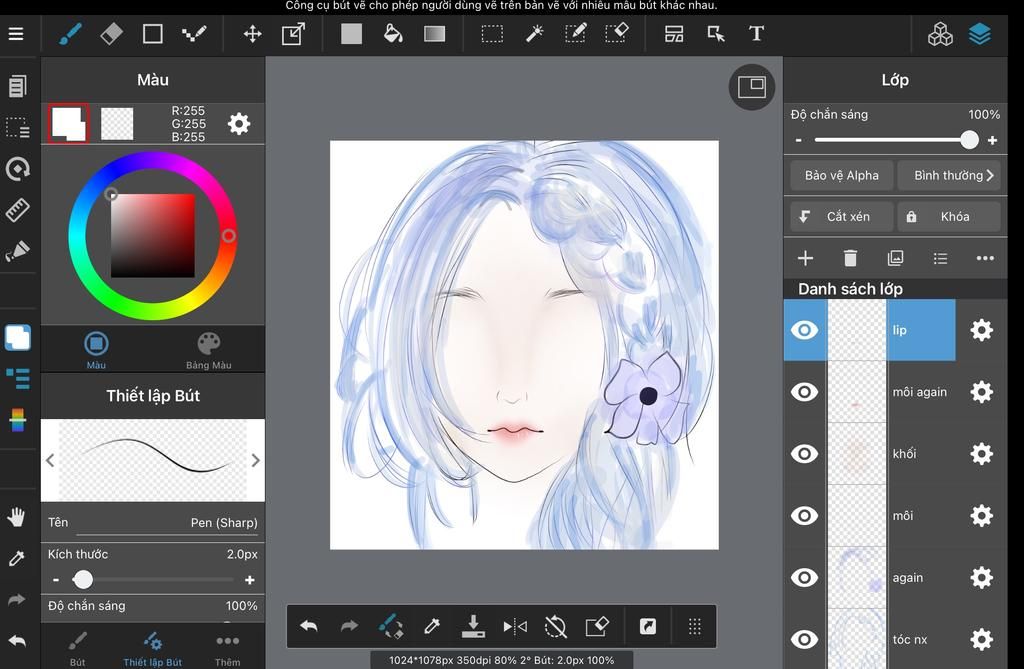The image size is (1024, 669).
Task: Enable Bảo vệ Alpha
Action: click(841, 176)
